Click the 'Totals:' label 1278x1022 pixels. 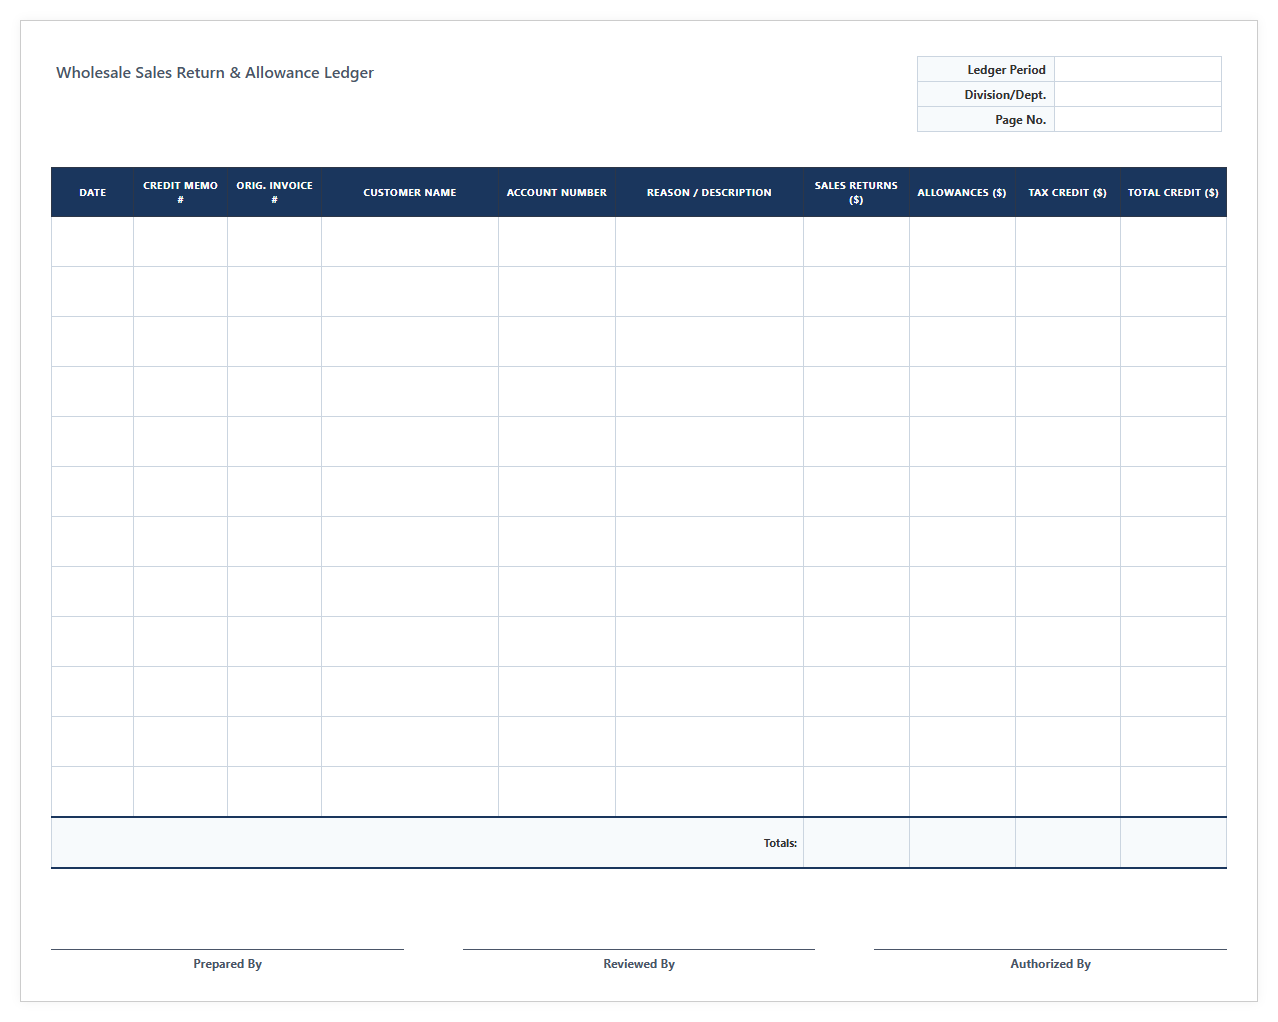coord(780,843)
